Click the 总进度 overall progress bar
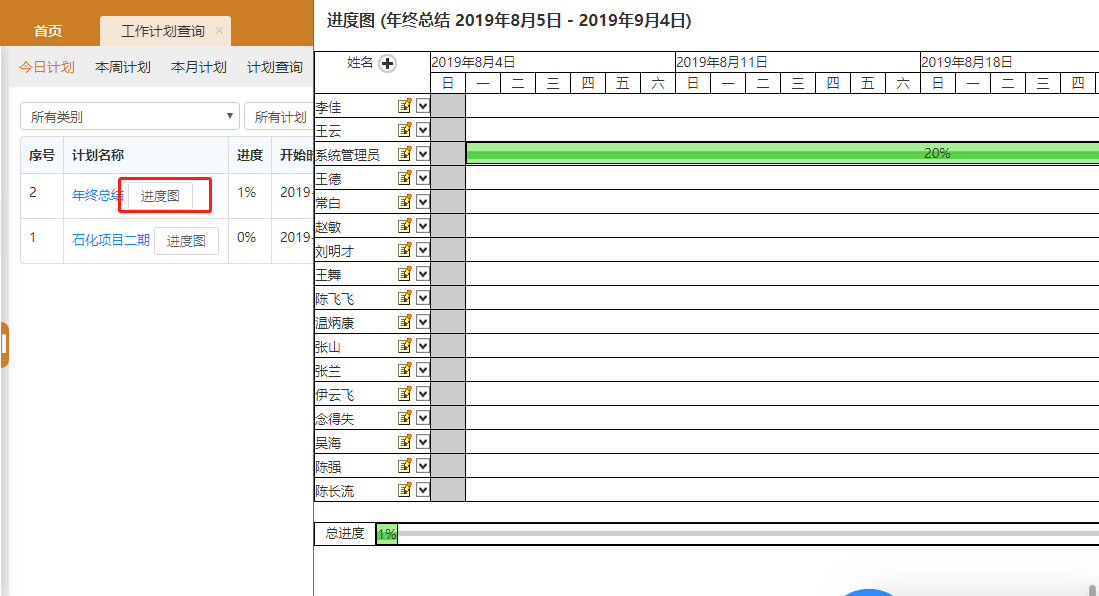 tap(740, 534)
